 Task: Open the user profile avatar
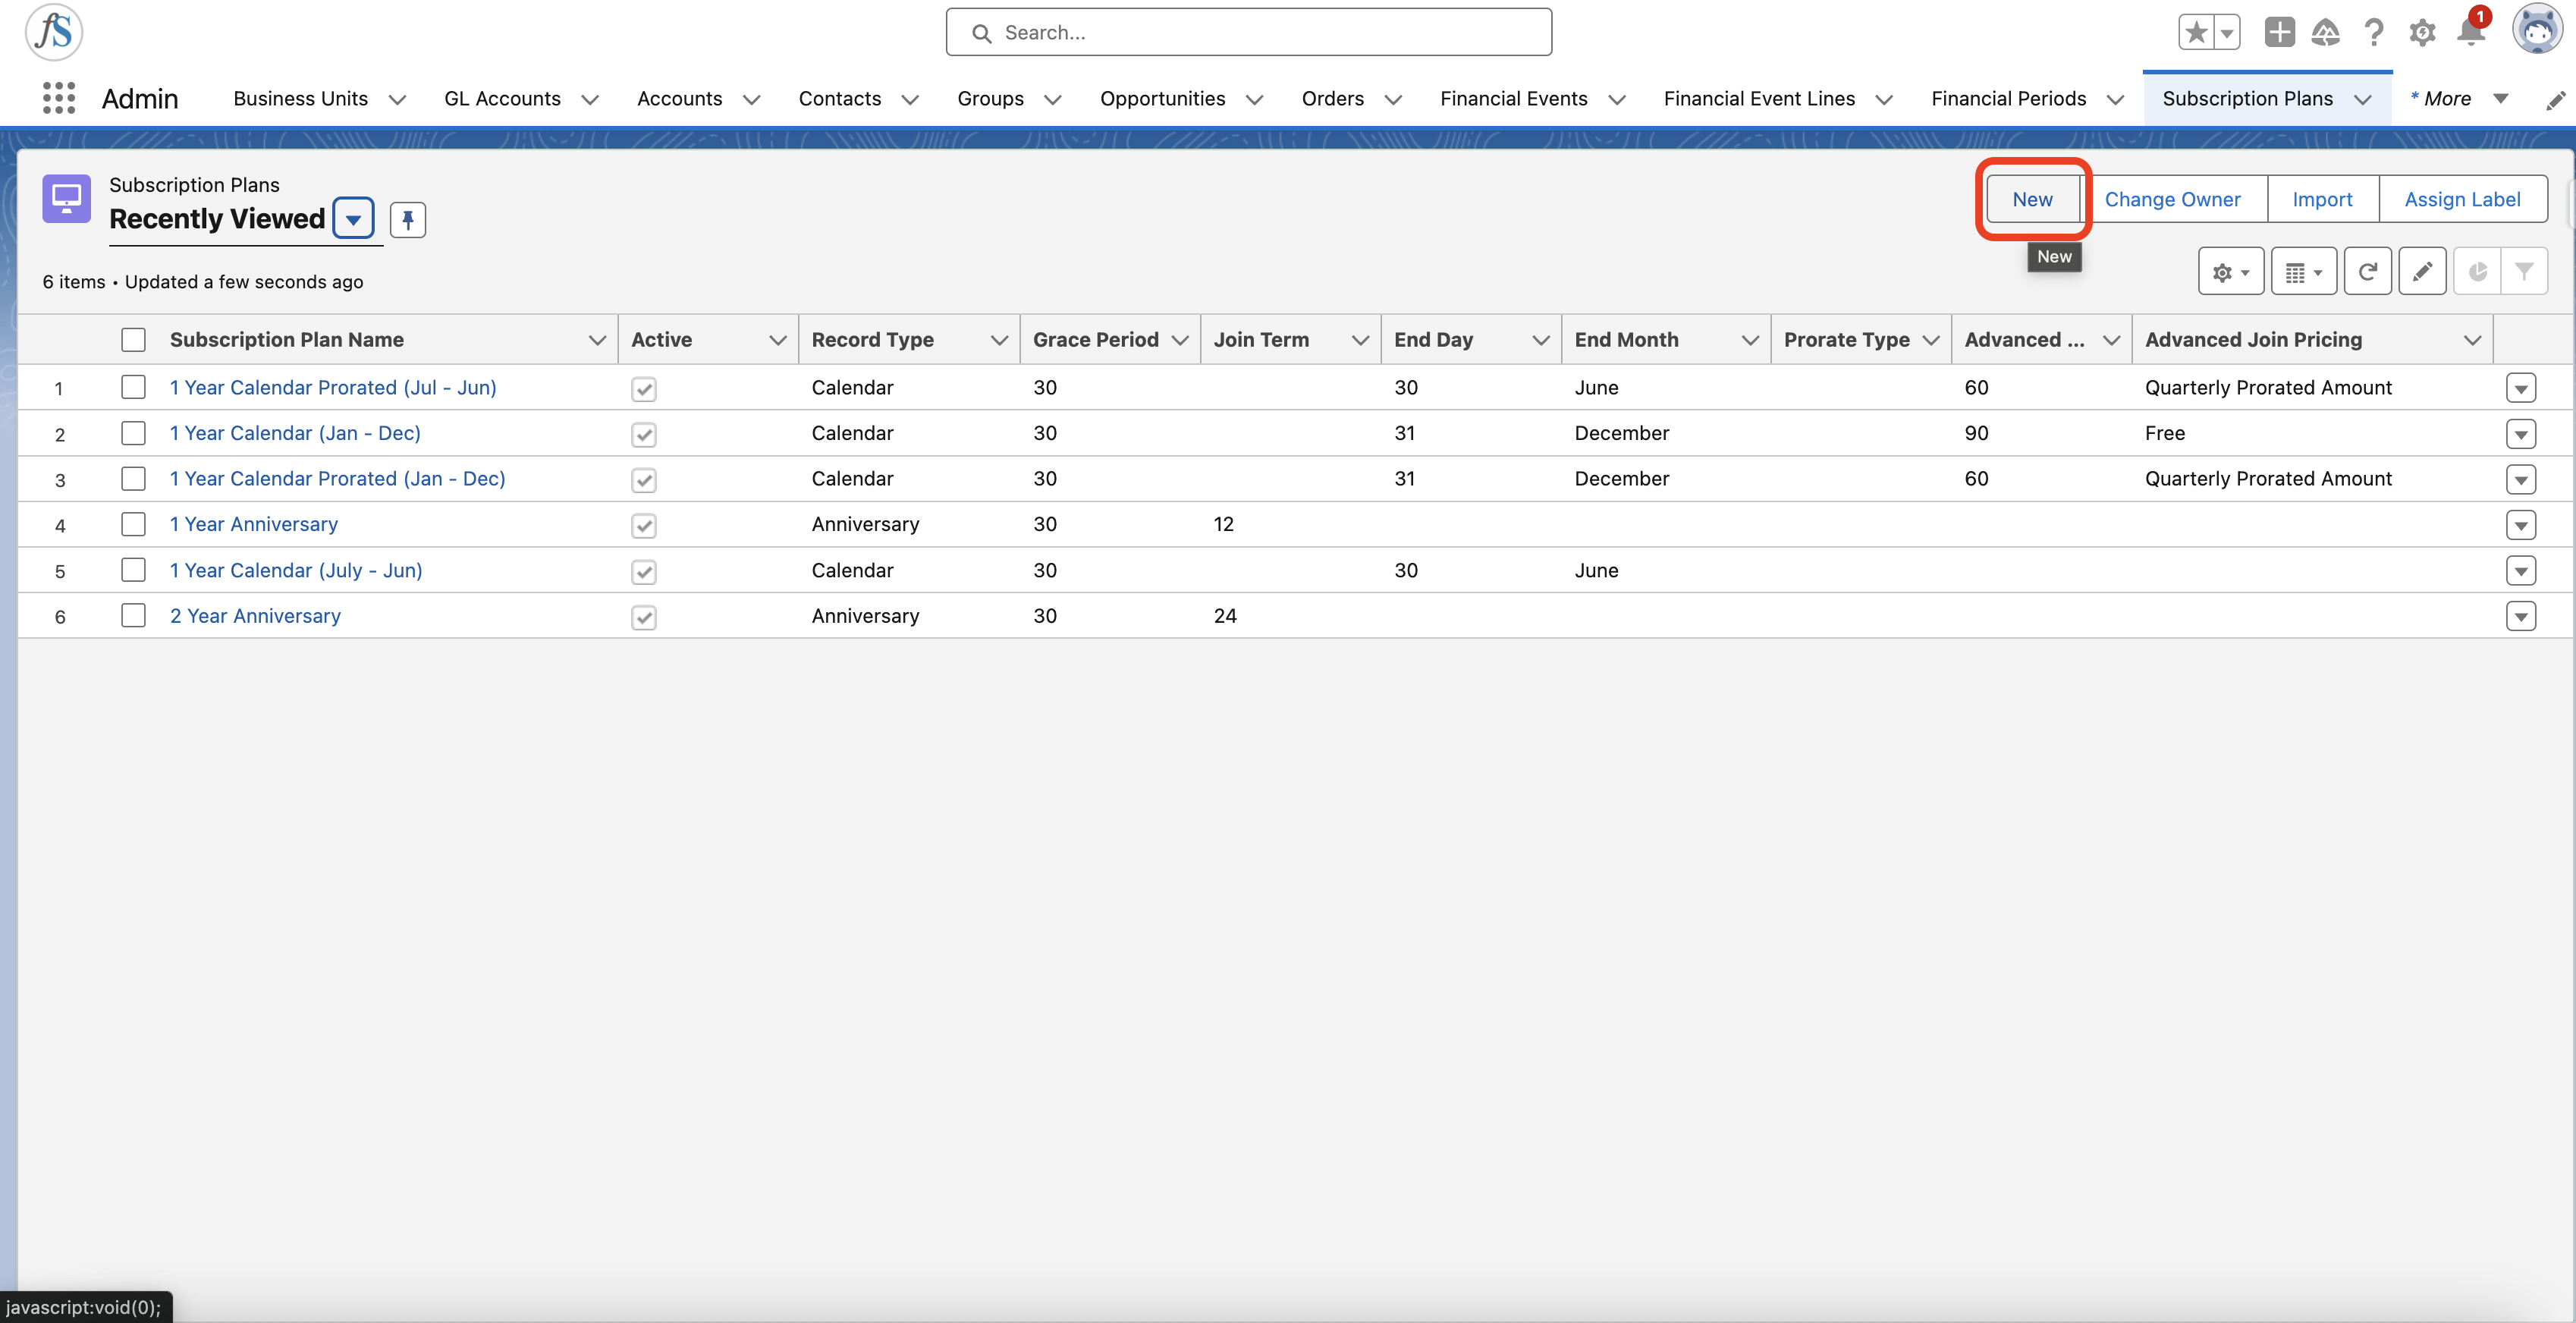[x=2537, y=30]
